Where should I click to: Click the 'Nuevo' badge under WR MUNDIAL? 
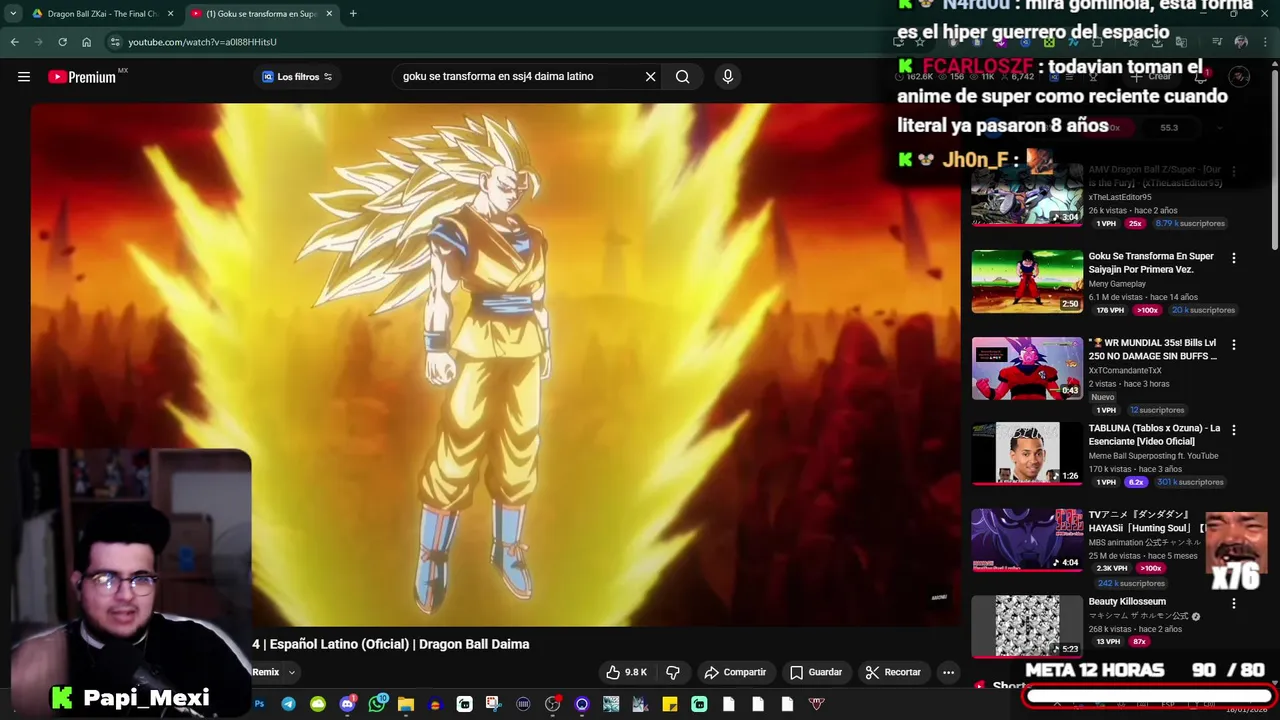click(x=1103, y=397)
